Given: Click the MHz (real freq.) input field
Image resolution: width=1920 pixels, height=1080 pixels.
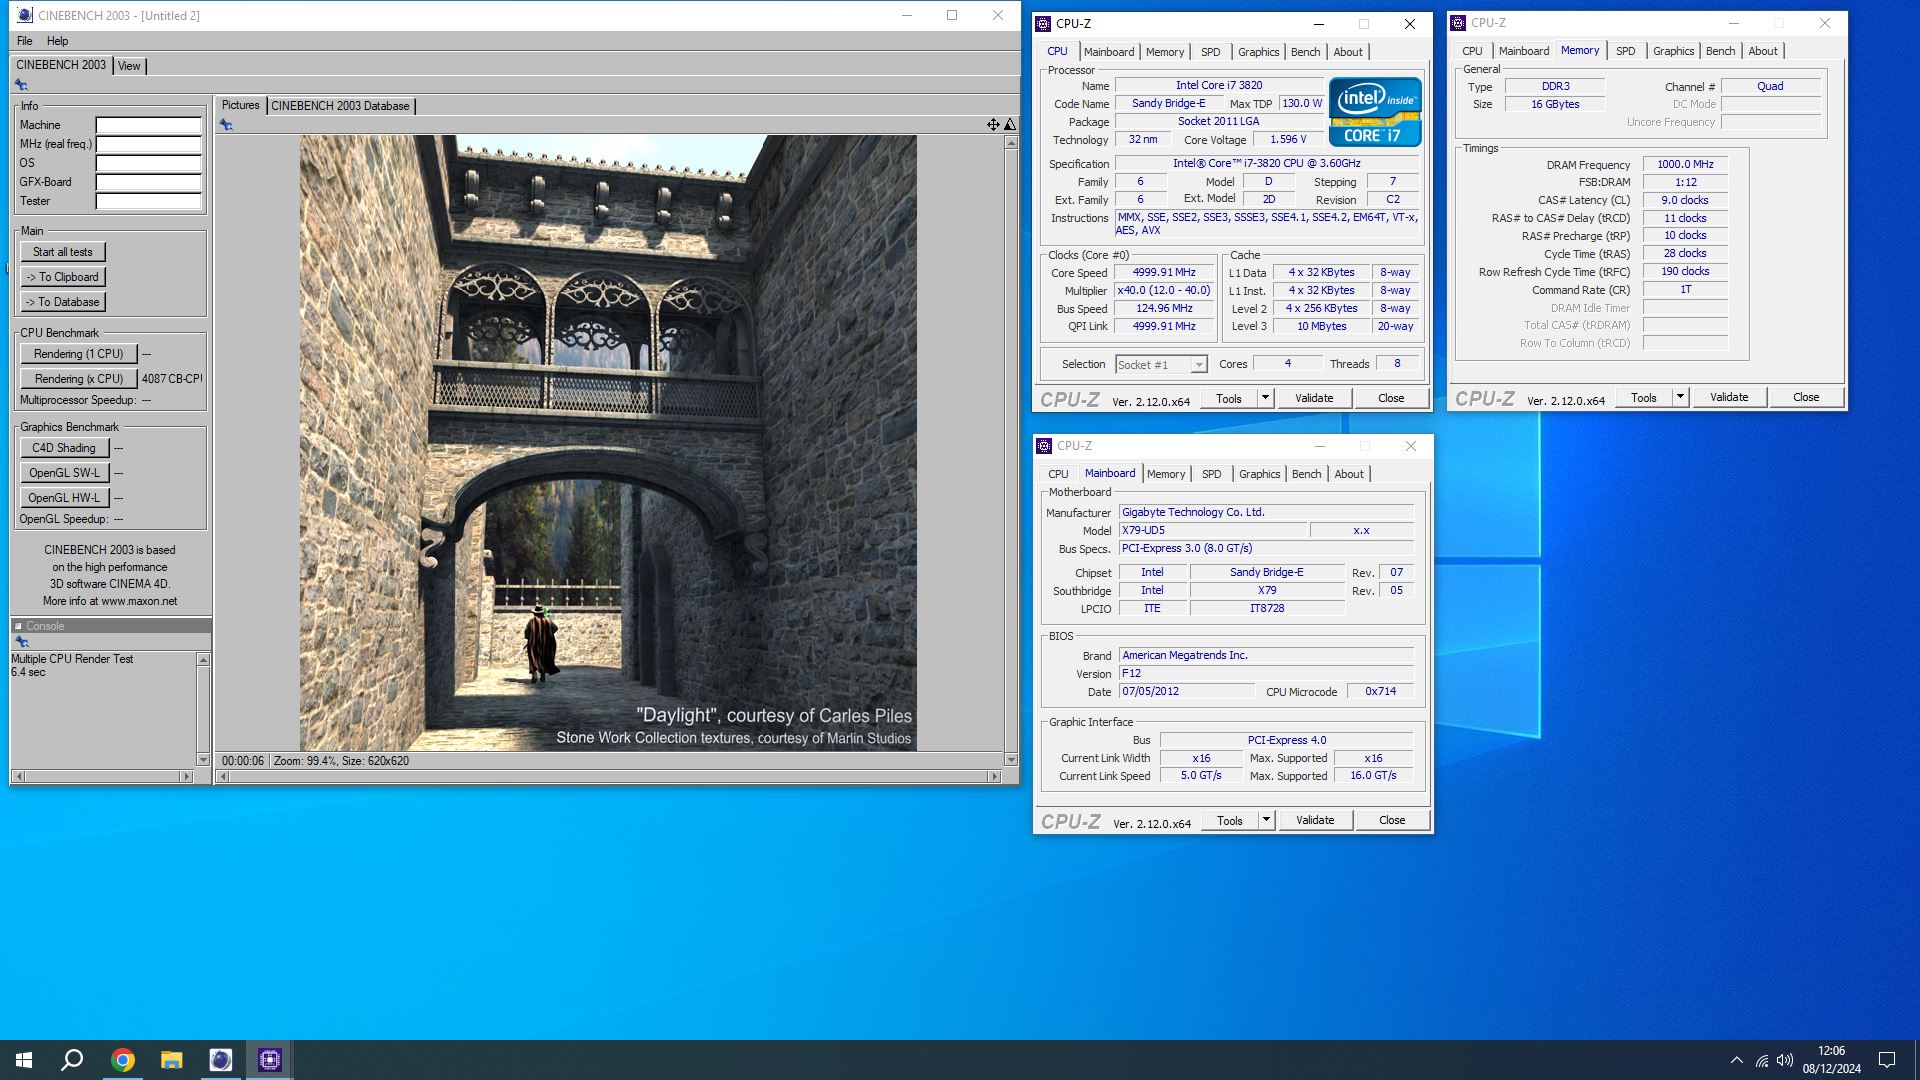Looking at the screenshot, I should click(x=148, y=144).
